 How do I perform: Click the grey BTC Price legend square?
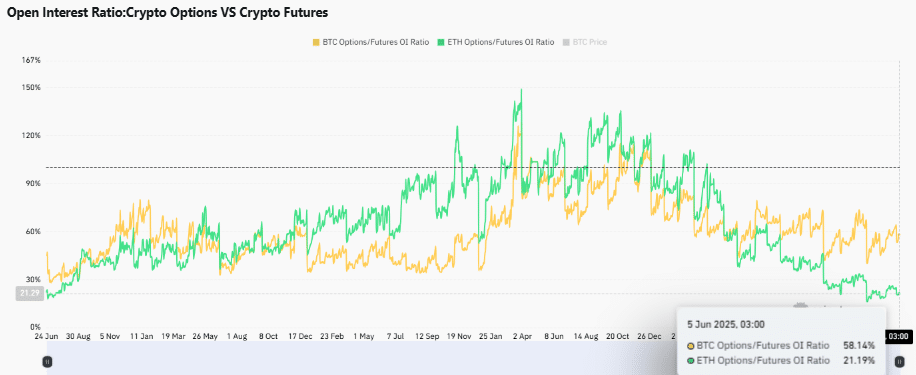(x=565, y=42)
